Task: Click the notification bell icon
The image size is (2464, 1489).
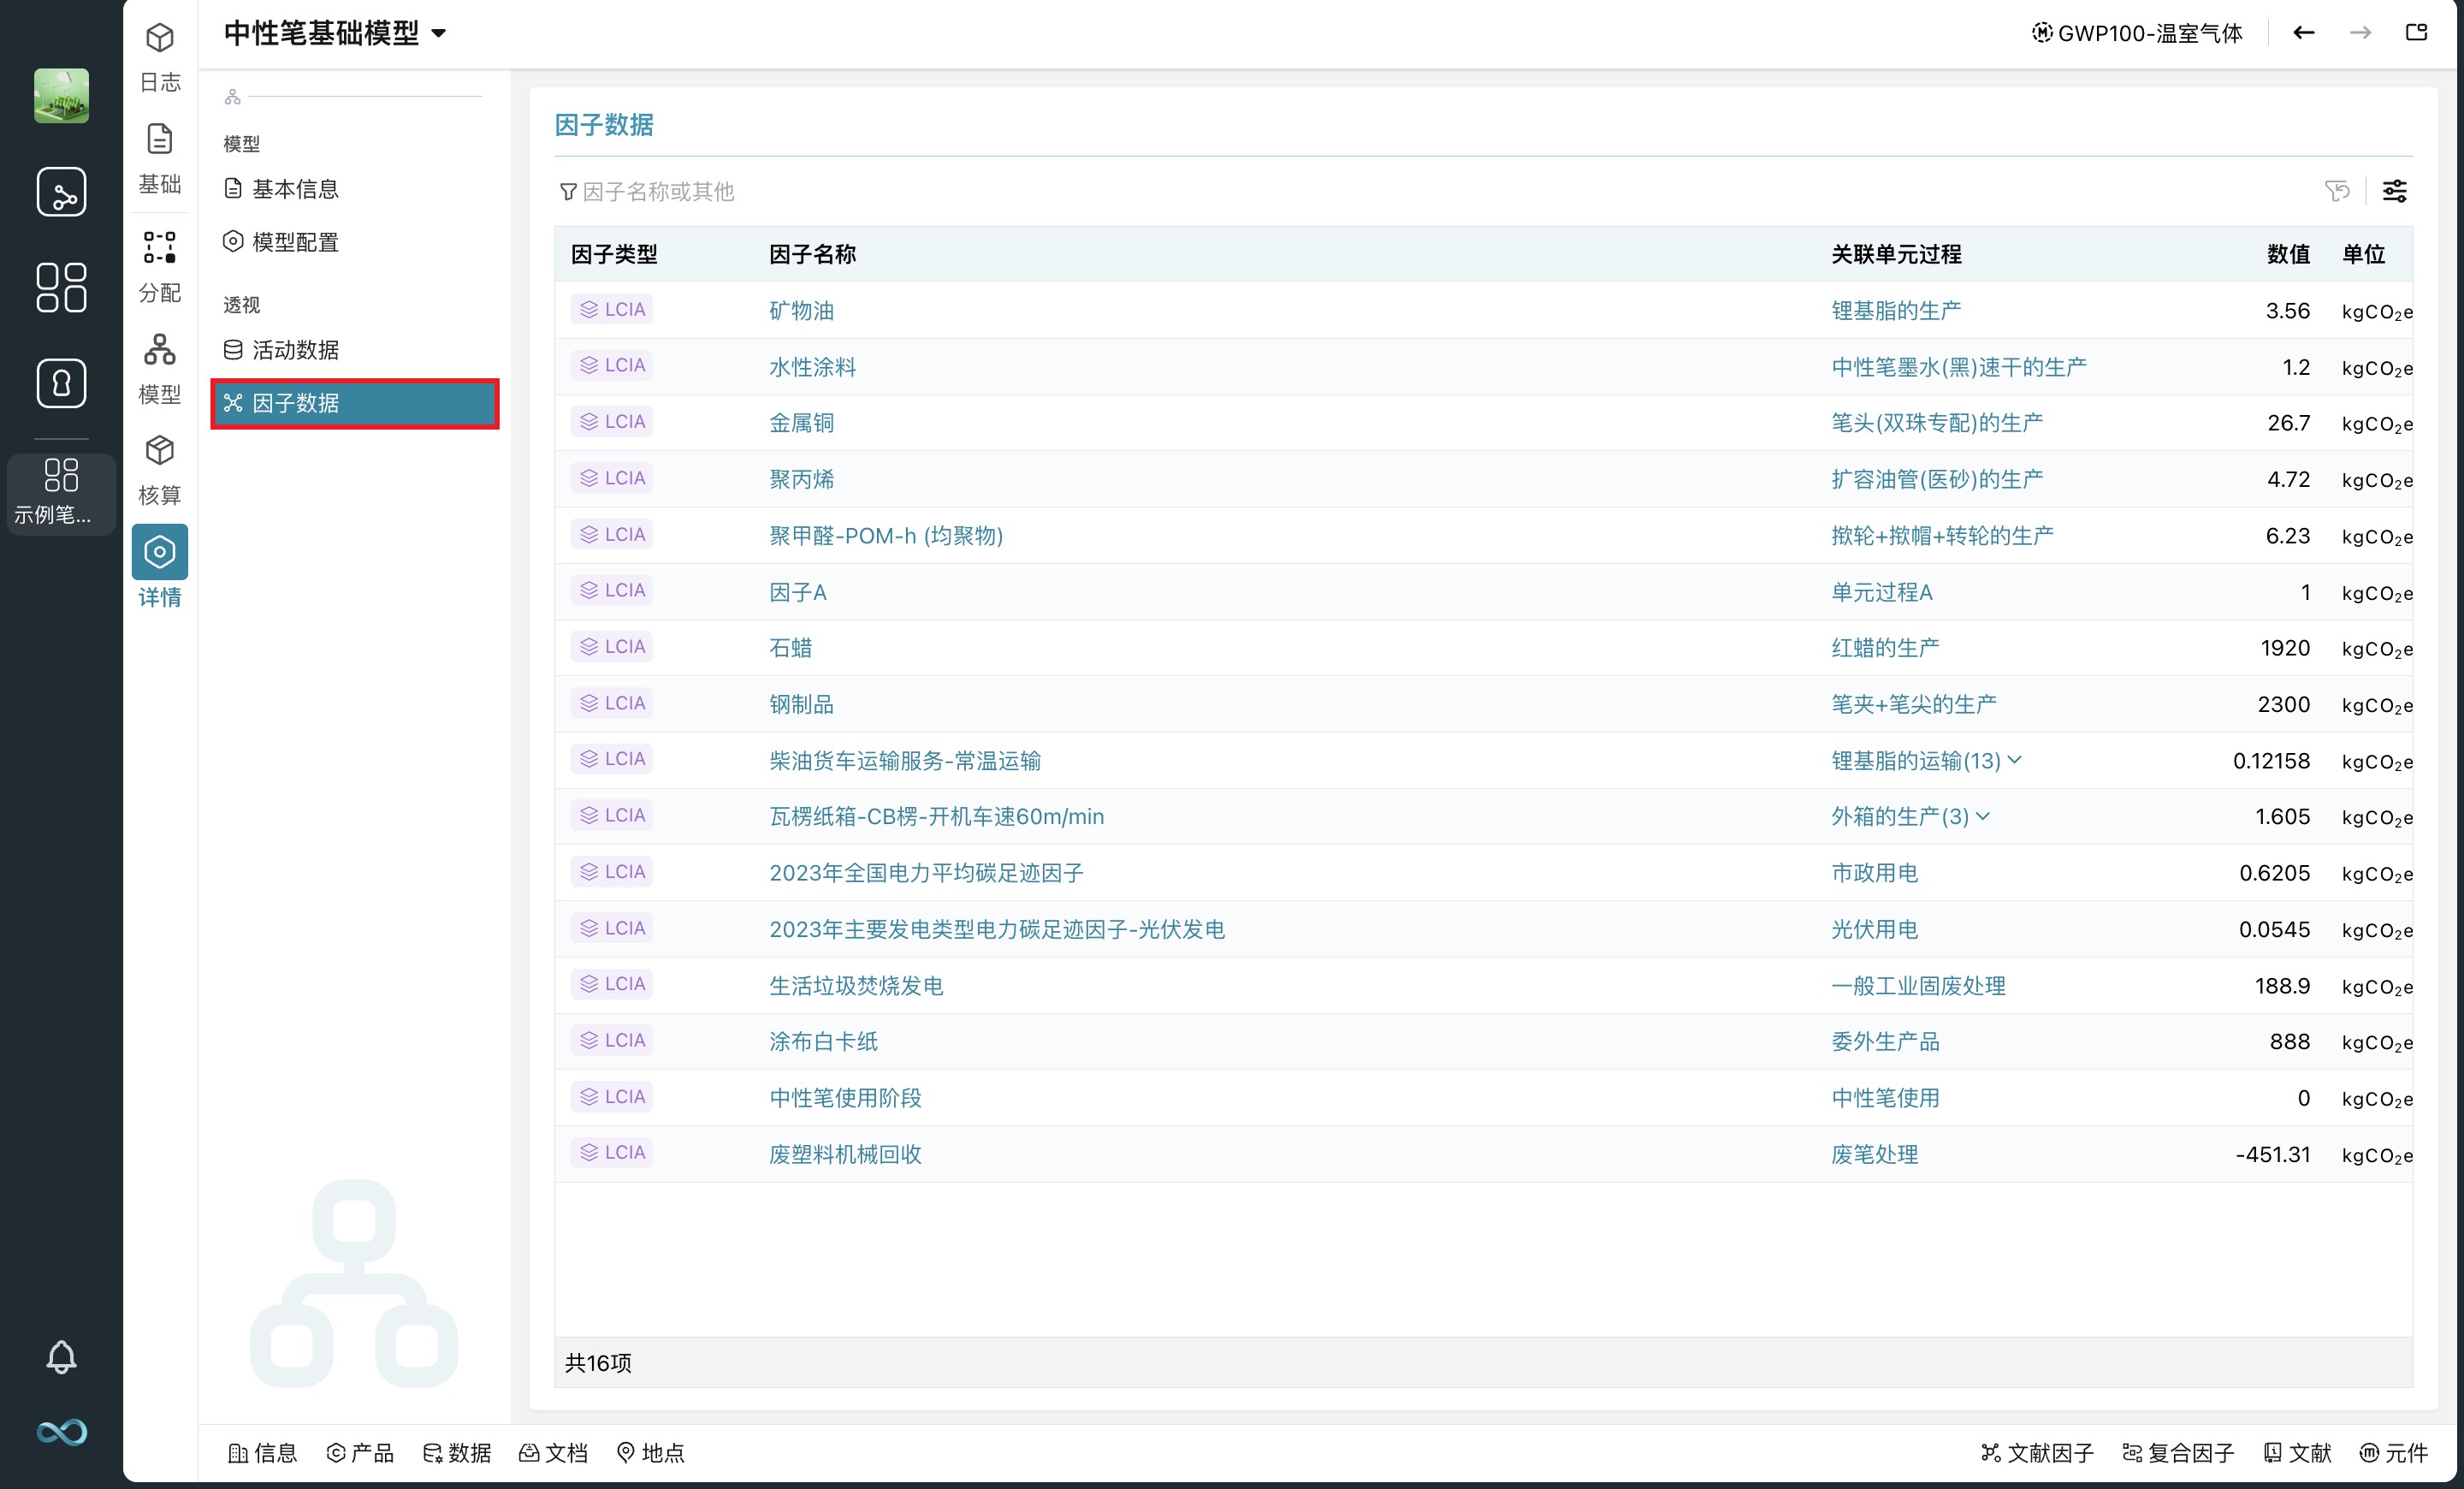Action: (61, 1357)
